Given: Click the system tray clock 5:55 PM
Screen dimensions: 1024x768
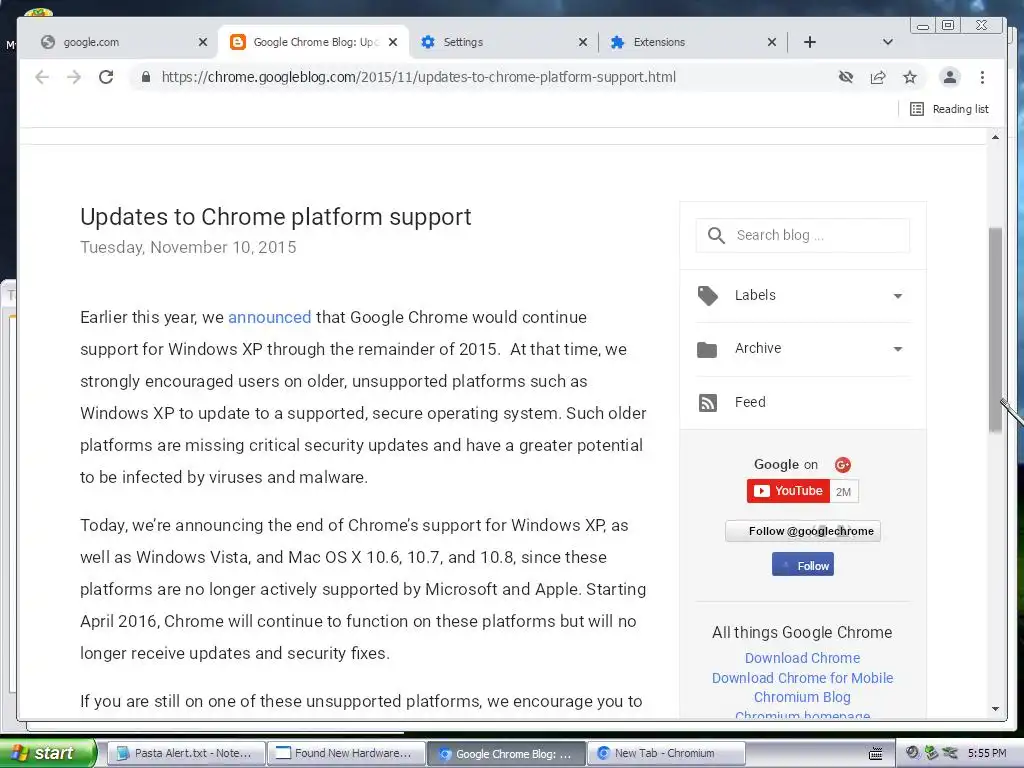Looking at the screenshot, I should [987, 753].
